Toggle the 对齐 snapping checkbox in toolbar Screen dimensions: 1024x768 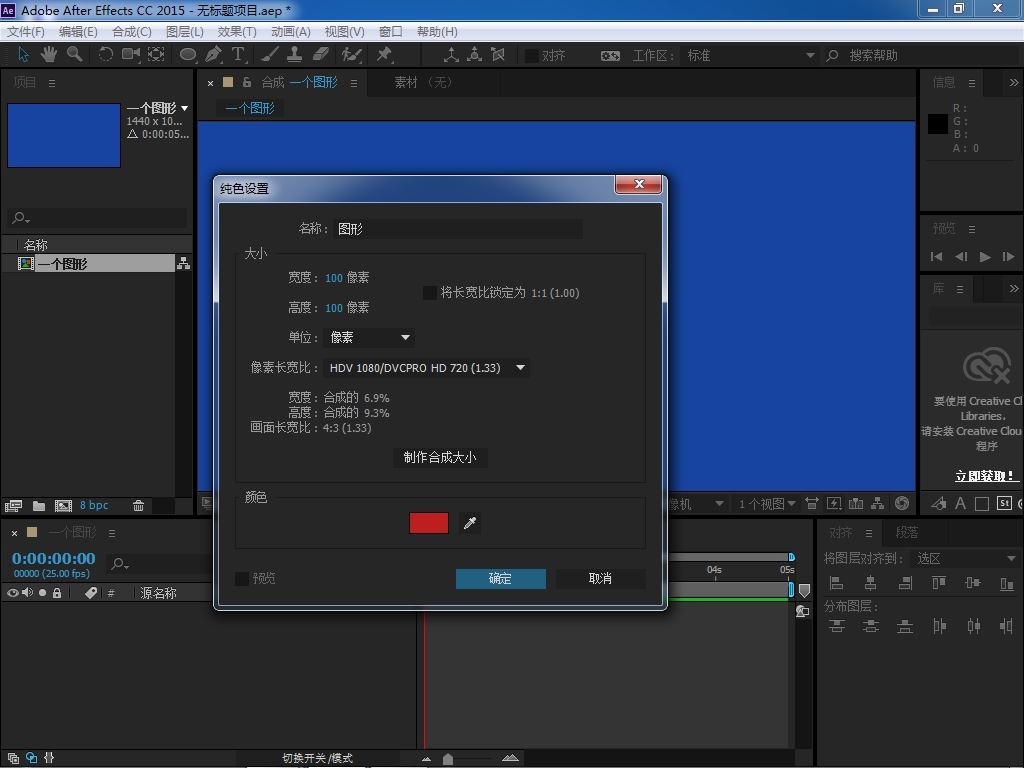pos(532,56)
